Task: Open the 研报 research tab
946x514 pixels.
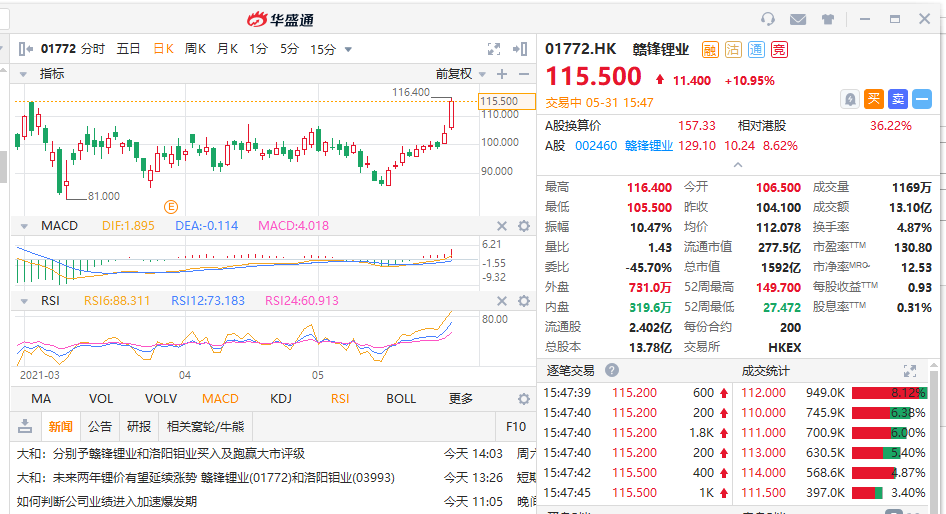Action: pyautogui.click(x=139, y=427)
